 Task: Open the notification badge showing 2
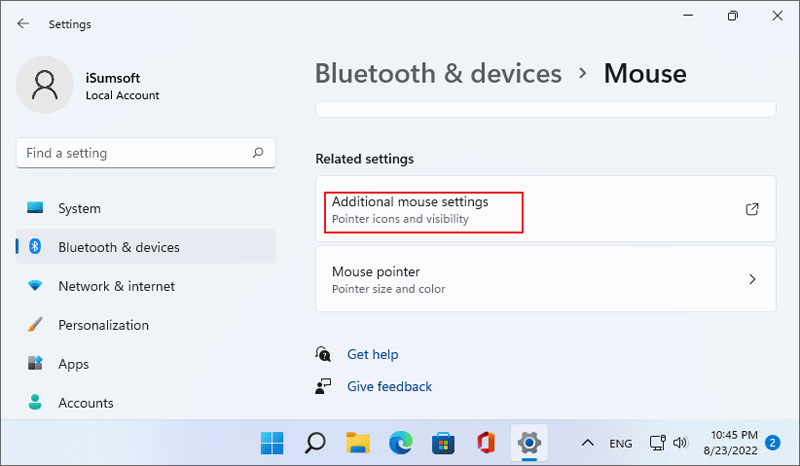tap(772, 443)
